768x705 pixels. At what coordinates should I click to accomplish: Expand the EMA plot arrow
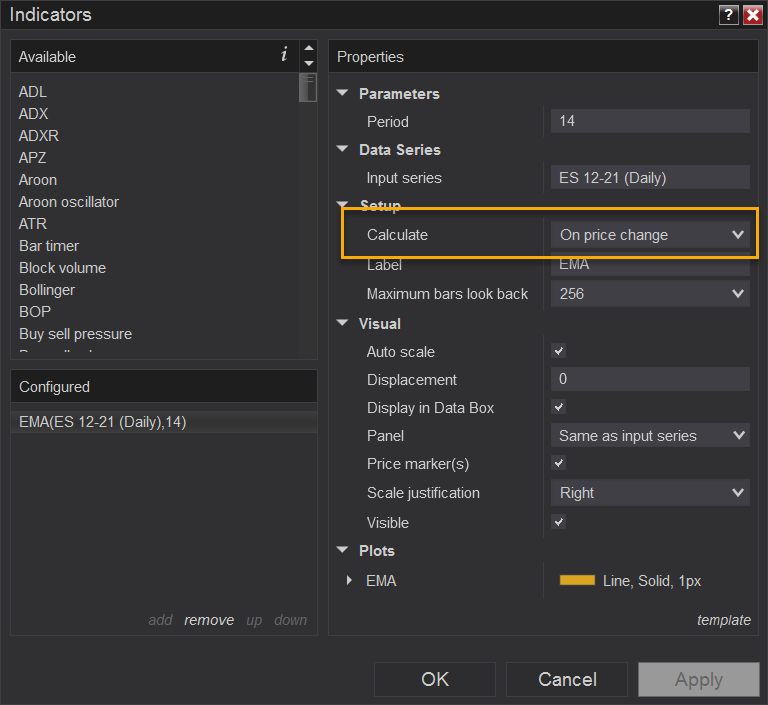tap(348, 580)
